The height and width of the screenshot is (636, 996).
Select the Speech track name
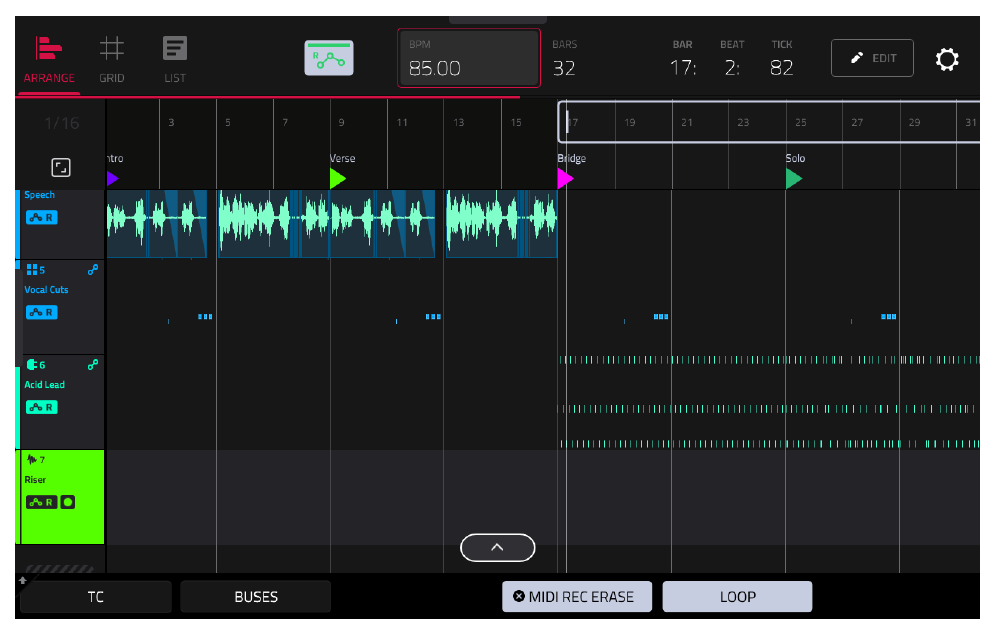point(39,195)
